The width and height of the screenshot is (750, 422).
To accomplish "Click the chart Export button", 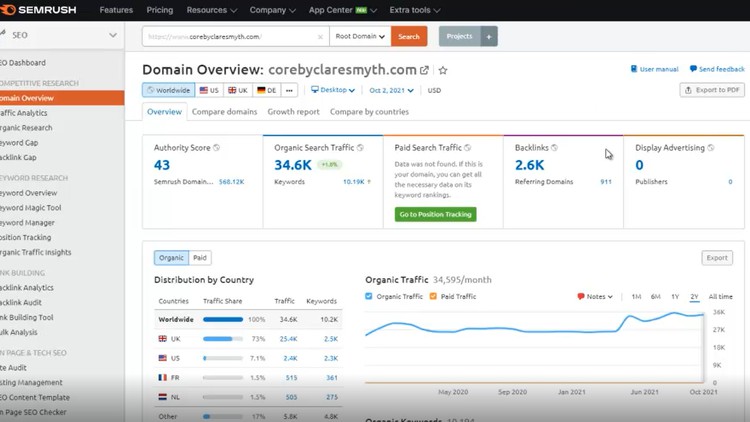I will pyautogui.click(x=717, y=258).
